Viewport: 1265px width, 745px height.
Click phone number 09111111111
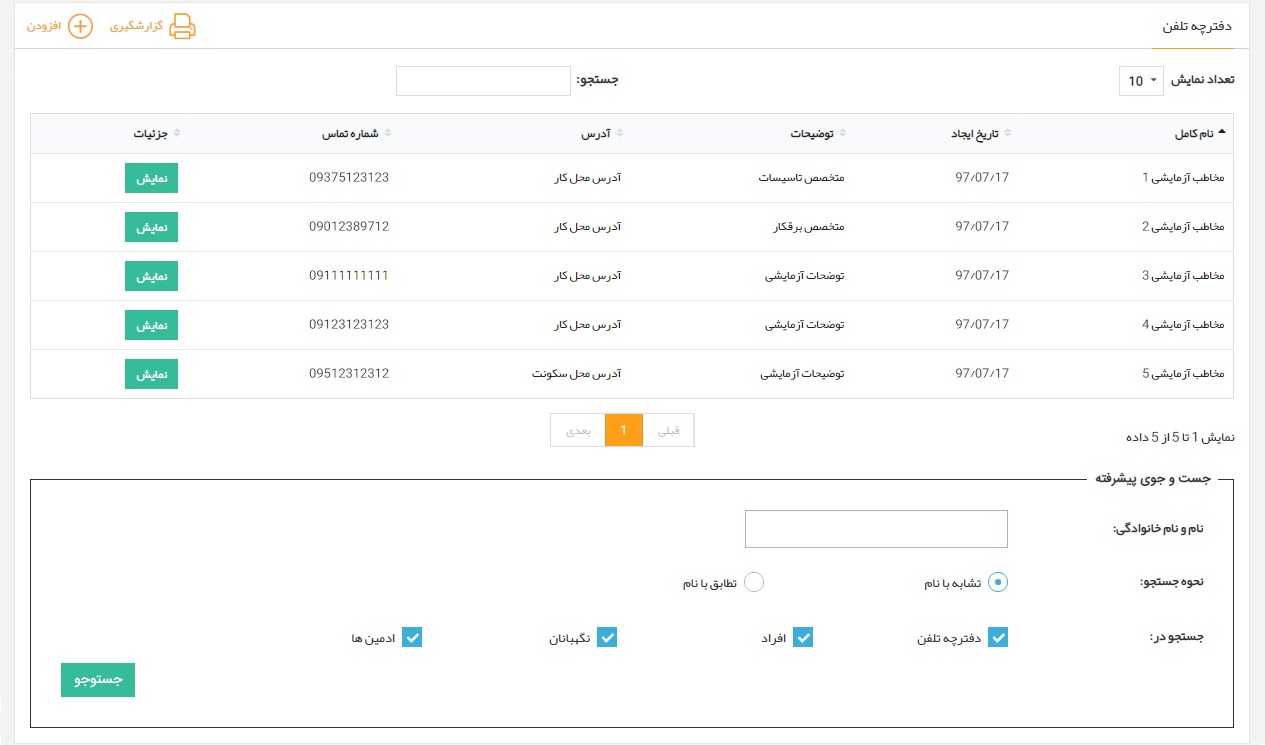tap(349, 276)
